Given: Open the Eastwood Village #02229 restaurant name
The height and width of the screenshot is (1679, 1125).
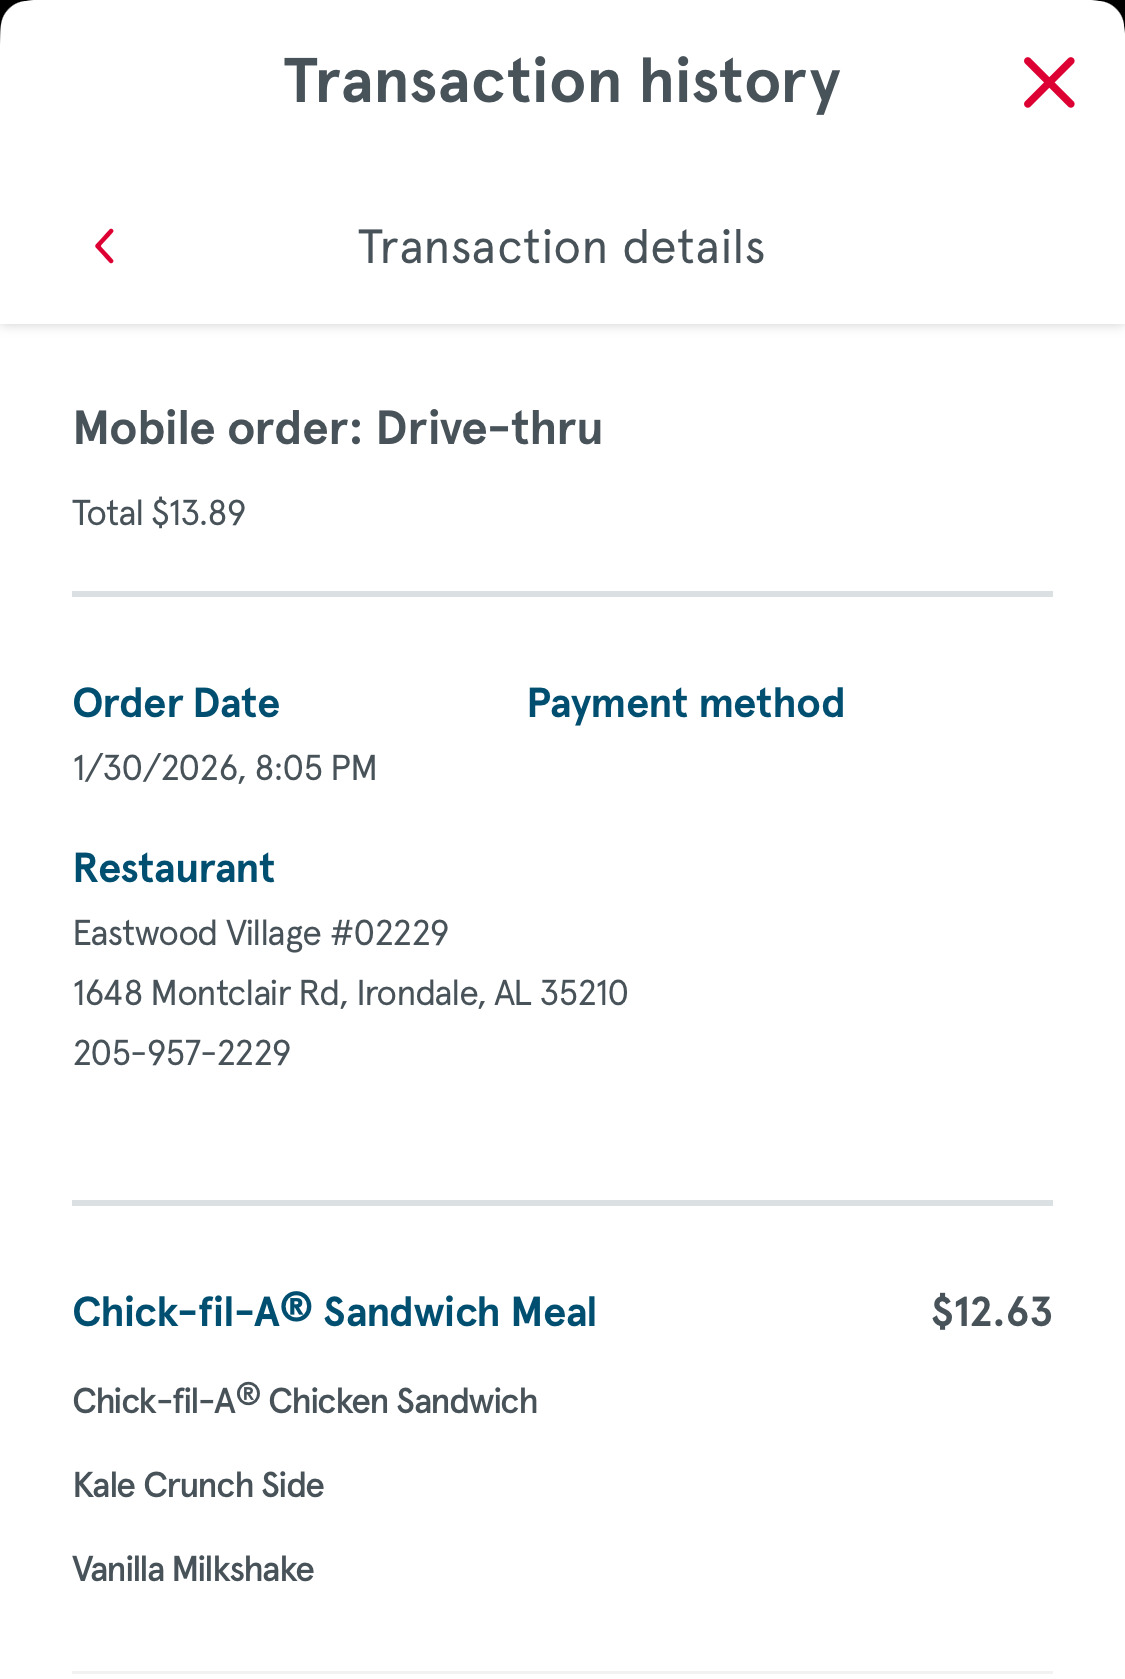Looking at the screenshot, I should [260, 933].
